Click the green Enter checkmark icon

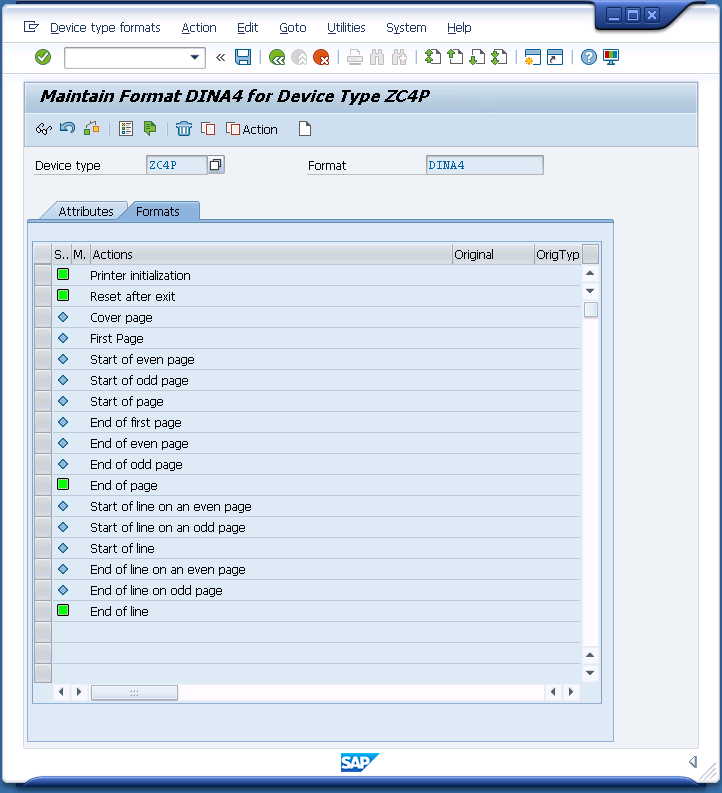pyautogui.click(x=43, y=57)
